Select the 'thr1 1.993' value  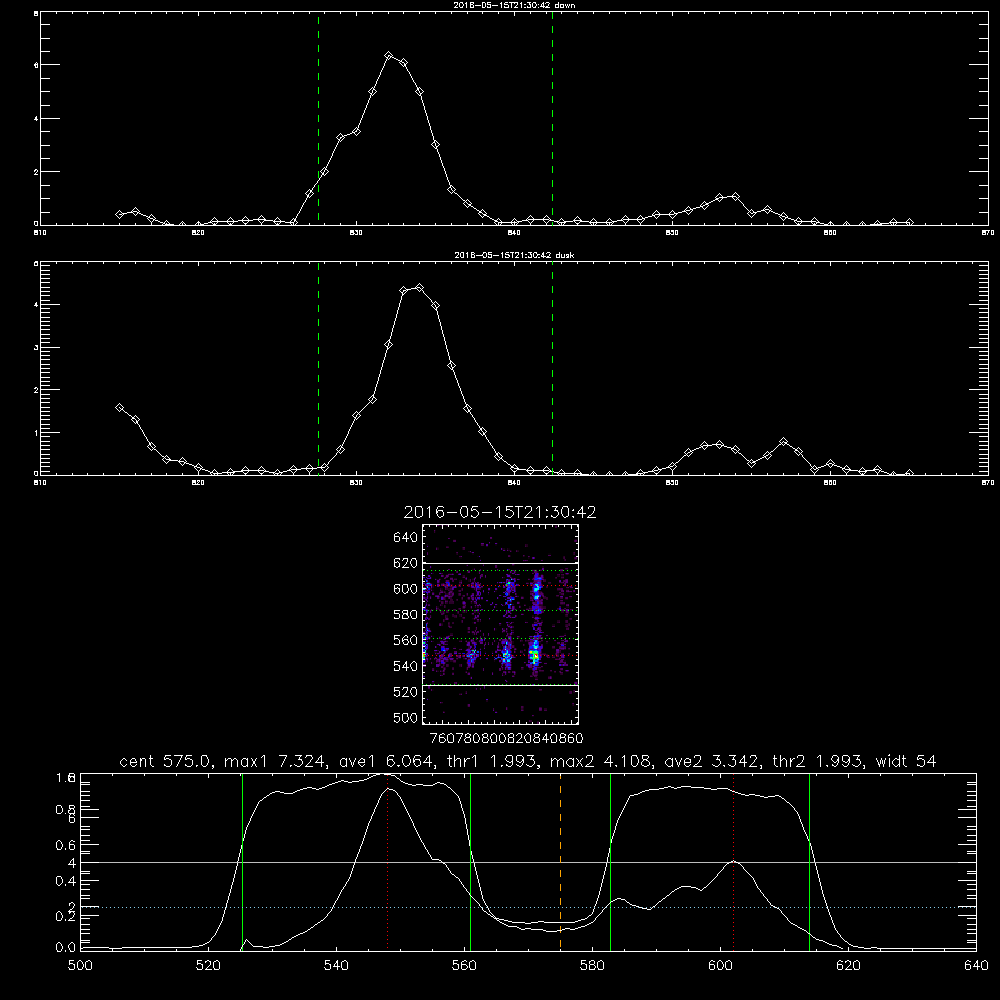[492, 761]
